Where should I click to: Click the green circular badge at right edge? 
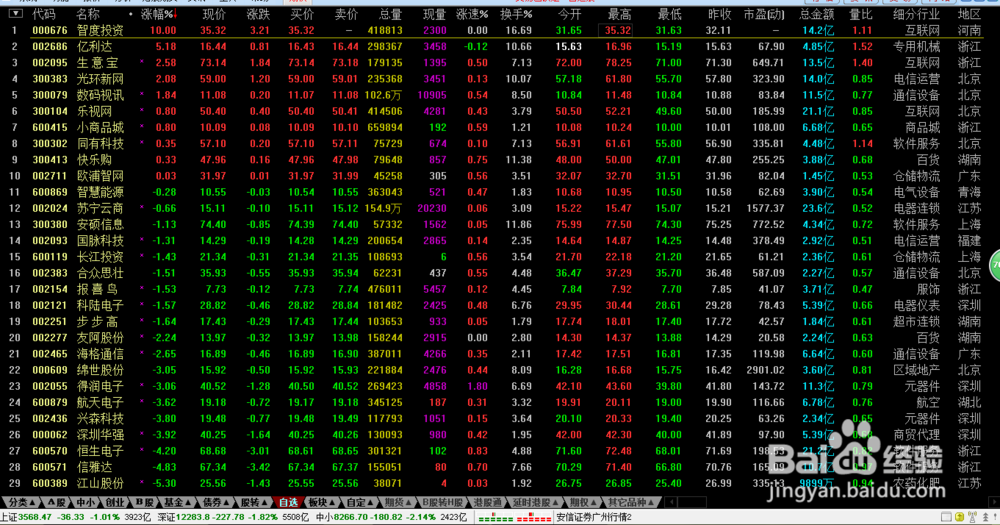pos(995,265)
